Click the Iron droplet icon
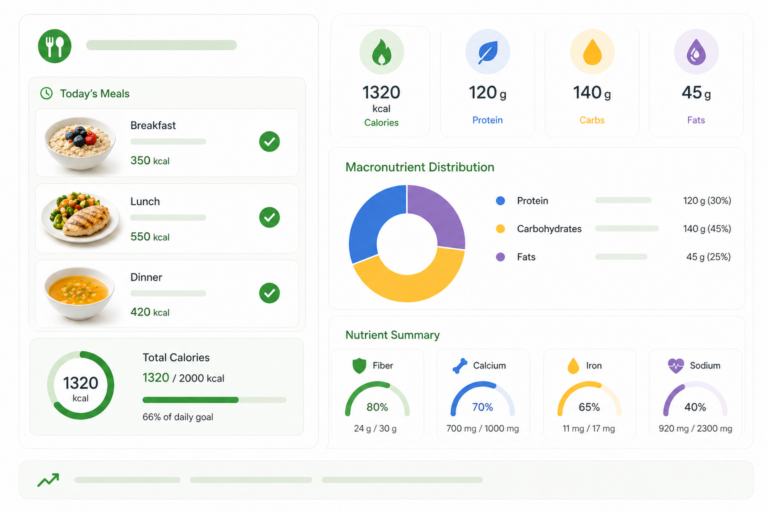The width and height of the screenshot is (768, 512). (x=573, y=366)
